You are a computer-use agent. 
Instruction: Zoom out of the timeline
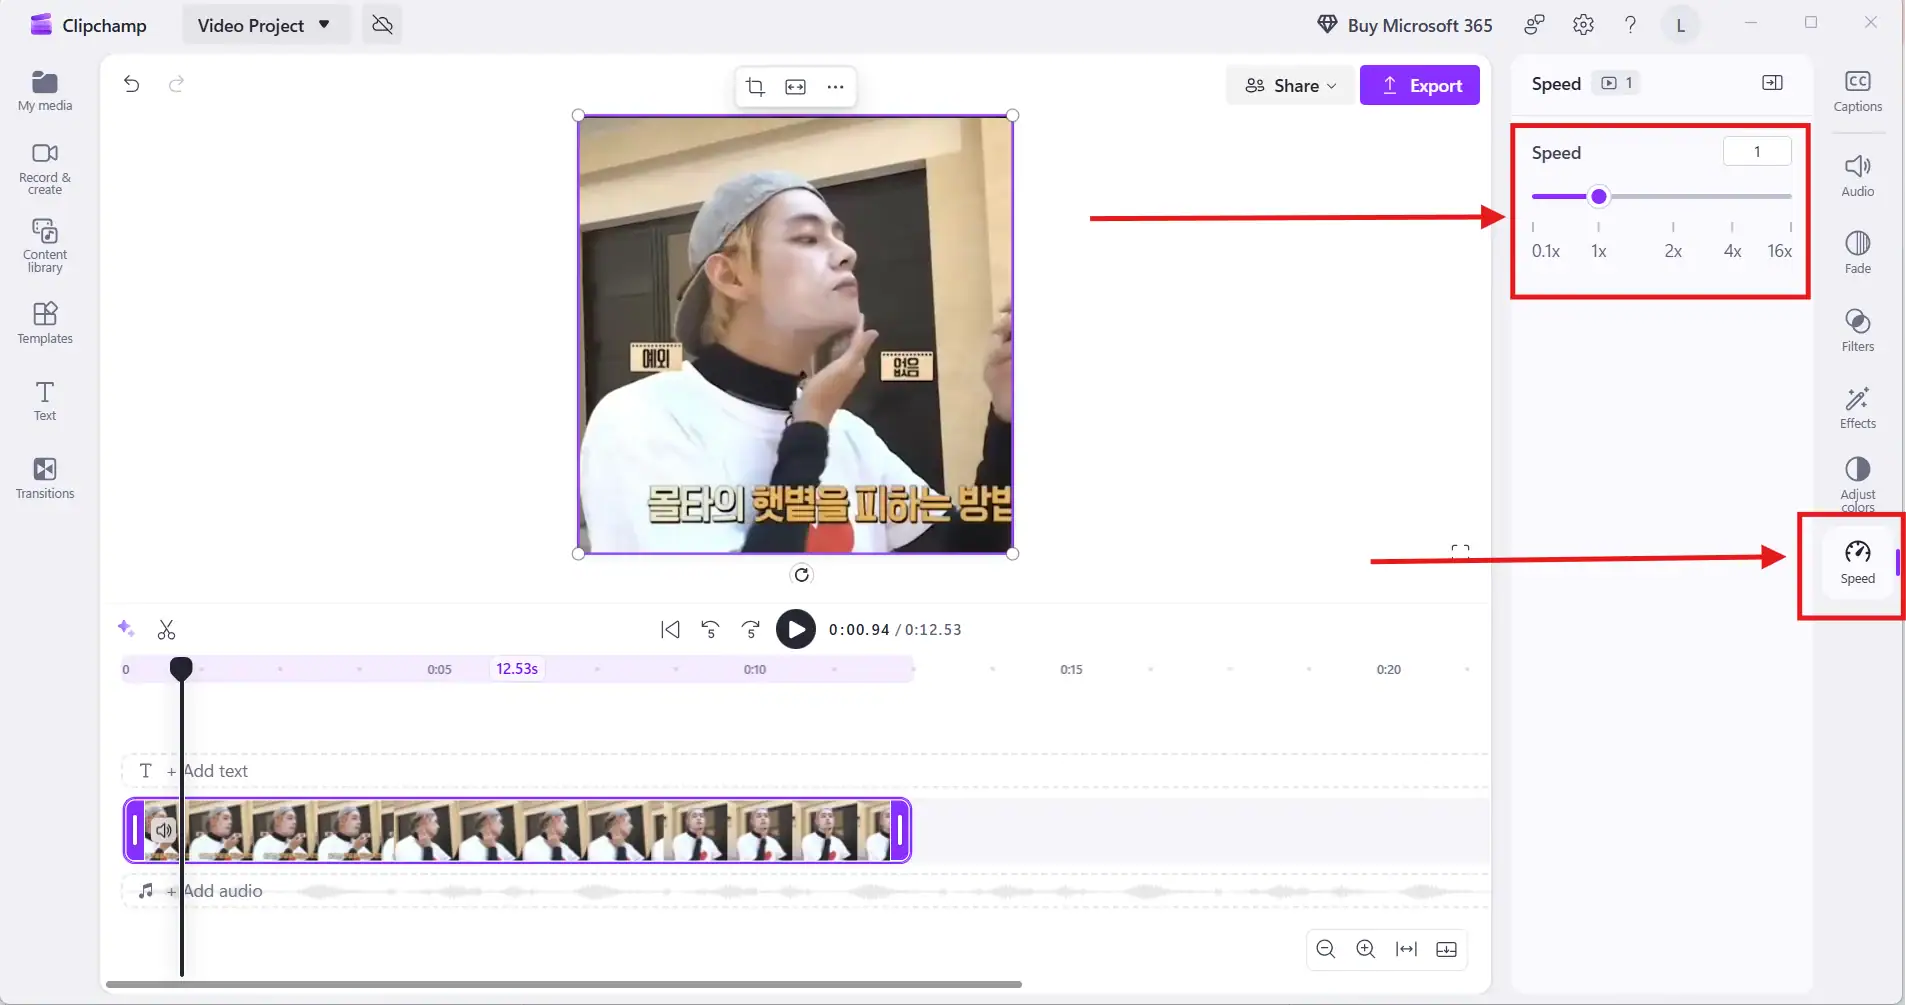click(1325, 949)
